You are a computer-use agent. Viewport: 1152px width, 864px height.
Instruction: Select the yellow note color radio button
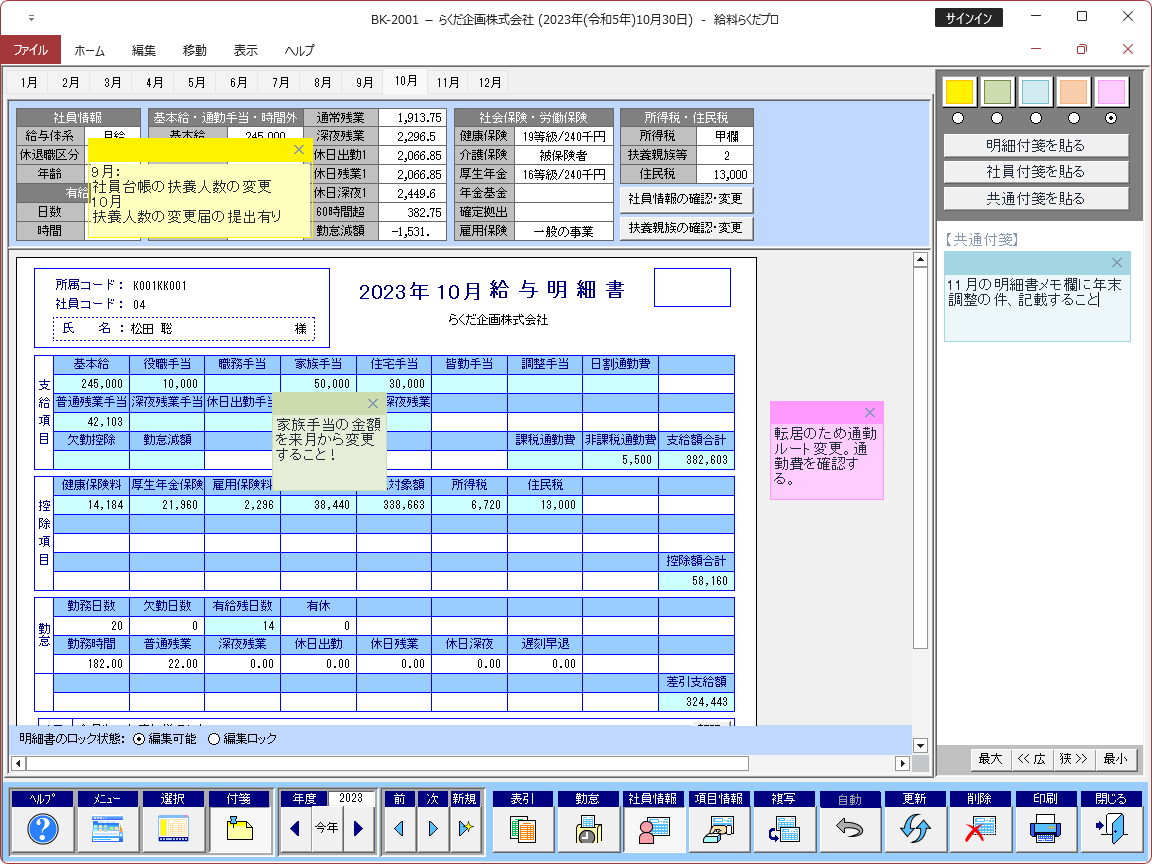coord(958,118)
